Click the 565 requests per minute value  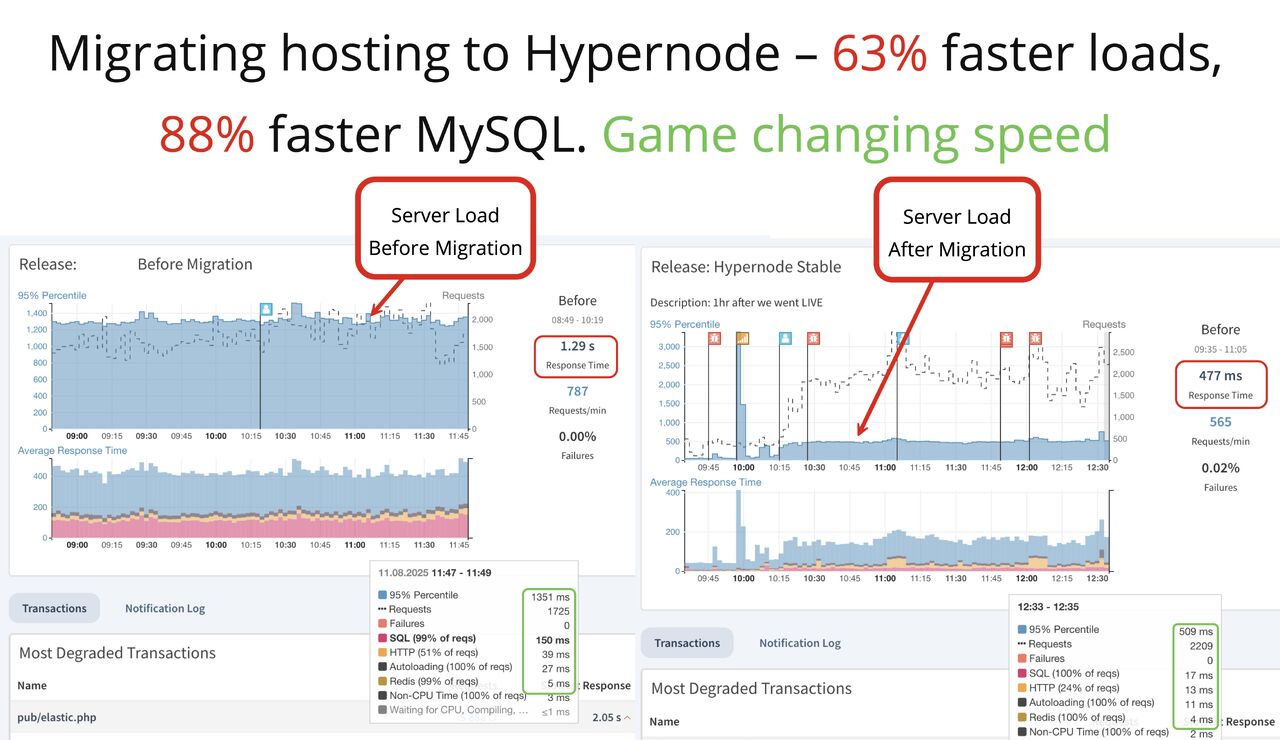click(x=1220, y=423)
